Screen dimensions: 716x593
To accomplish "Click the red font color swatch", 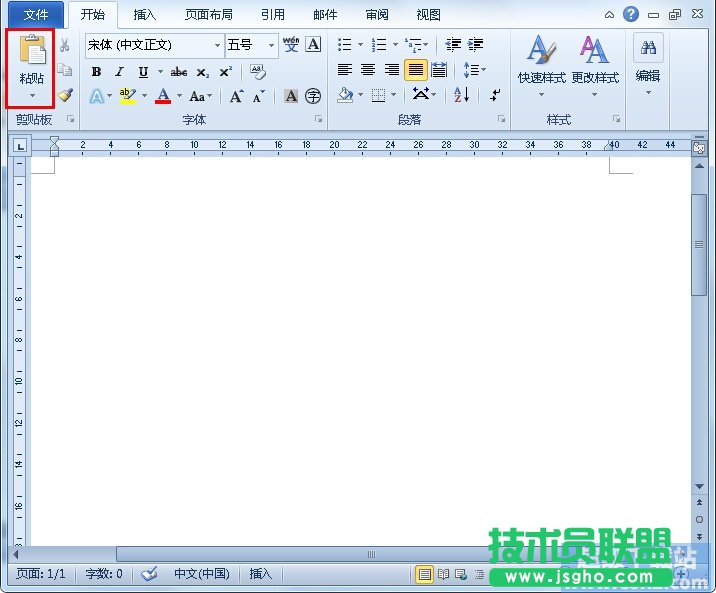I will [x=163, y=97].
